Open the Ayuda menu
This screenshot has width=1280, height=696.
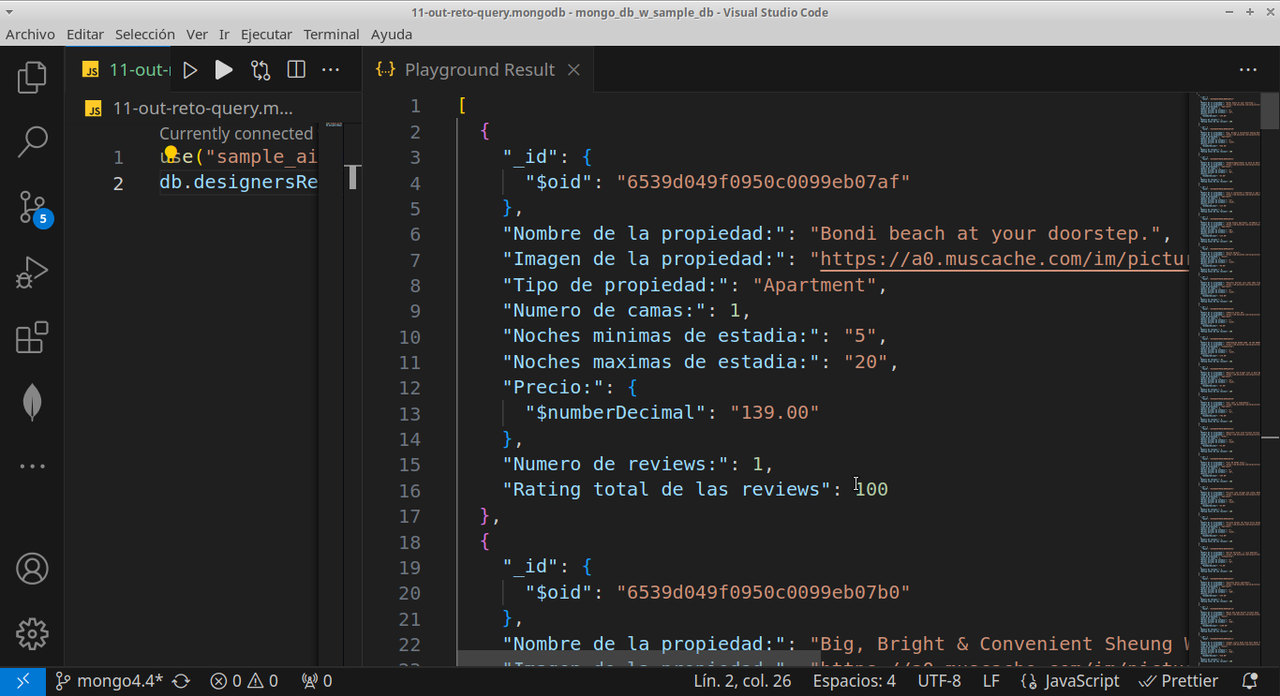(391, 34)
